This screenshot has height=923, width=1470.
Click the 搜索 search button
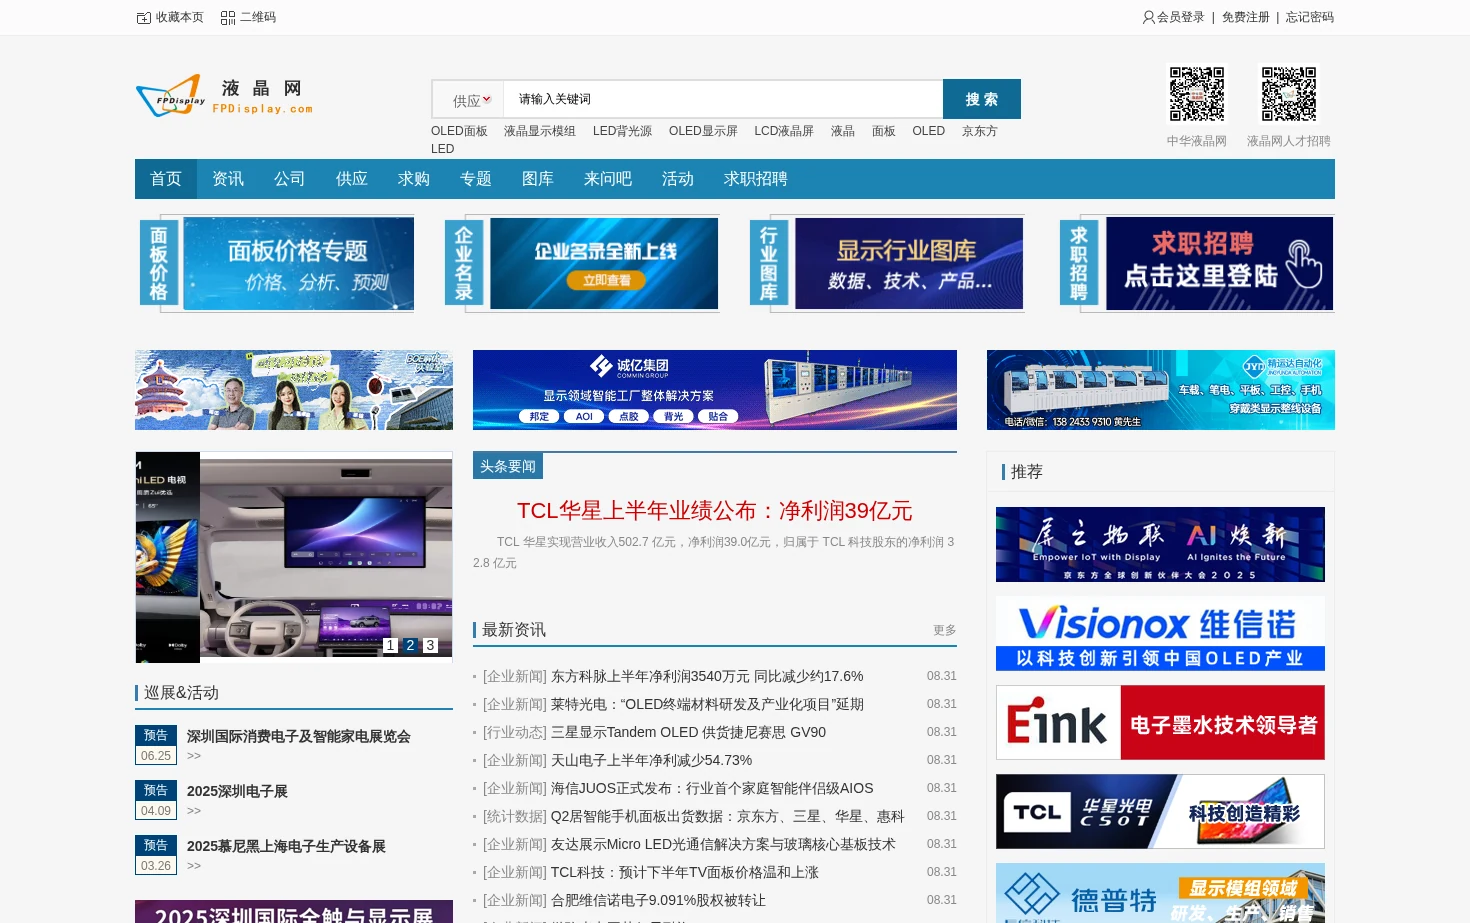tap(982, 99)
